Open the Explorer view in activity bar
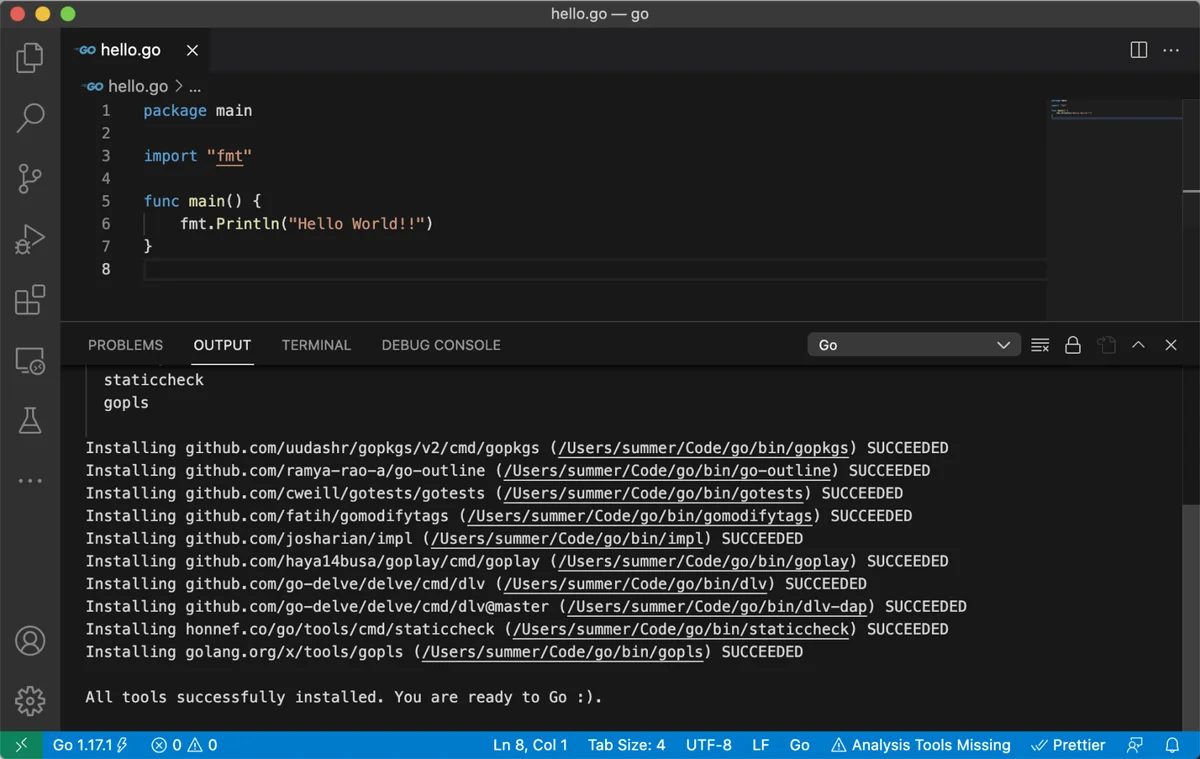1200x759 pixels. click(x=30, y=58)
